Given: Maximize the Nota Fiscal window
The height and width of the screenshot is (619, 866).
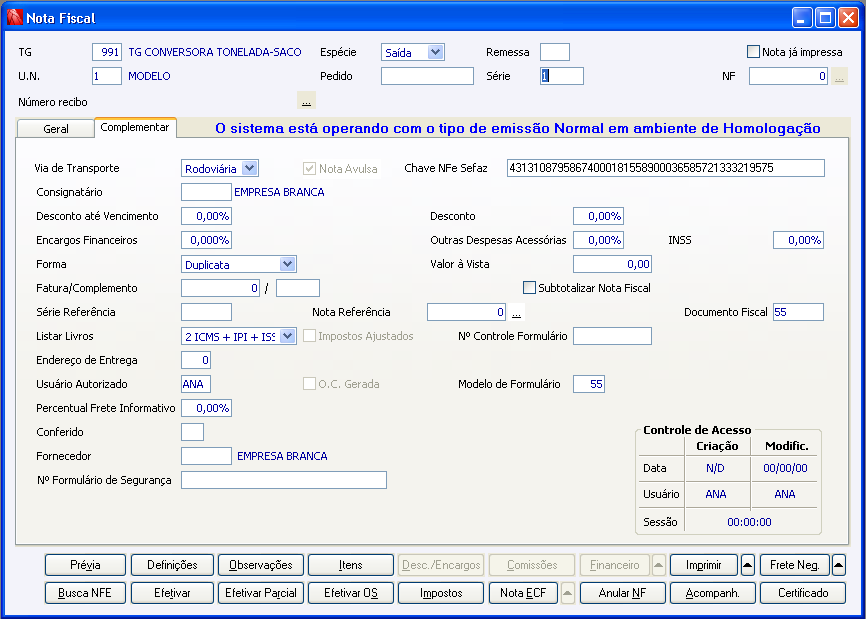Looking at the screenshot, I should pyautogui.click(x=825, y=18).
